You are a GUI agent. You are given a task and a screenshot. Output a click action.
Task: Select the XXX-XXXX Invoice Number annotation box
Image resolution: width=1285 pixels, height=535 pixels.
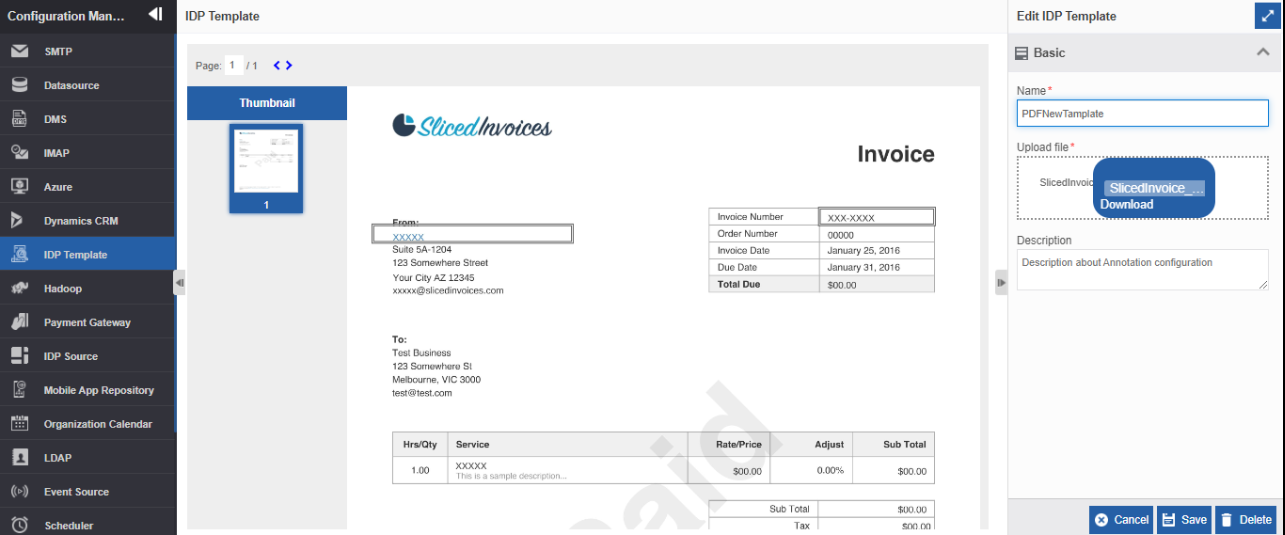[x=877, y=216]
